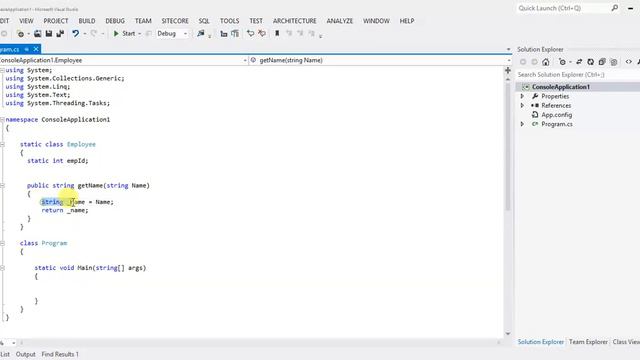
Task: Click the Save toolbar icon
Action: [49, 33]
